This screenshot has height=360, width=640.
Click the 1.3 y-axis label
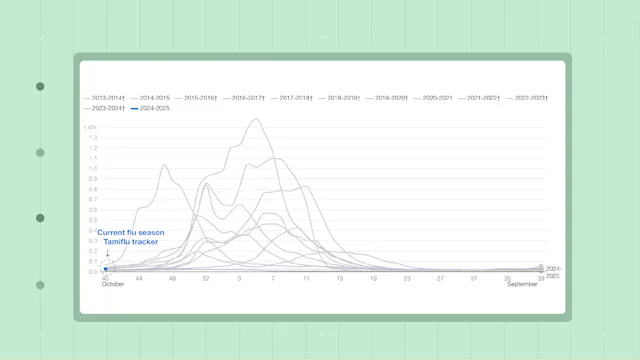(x=93, y=138)
